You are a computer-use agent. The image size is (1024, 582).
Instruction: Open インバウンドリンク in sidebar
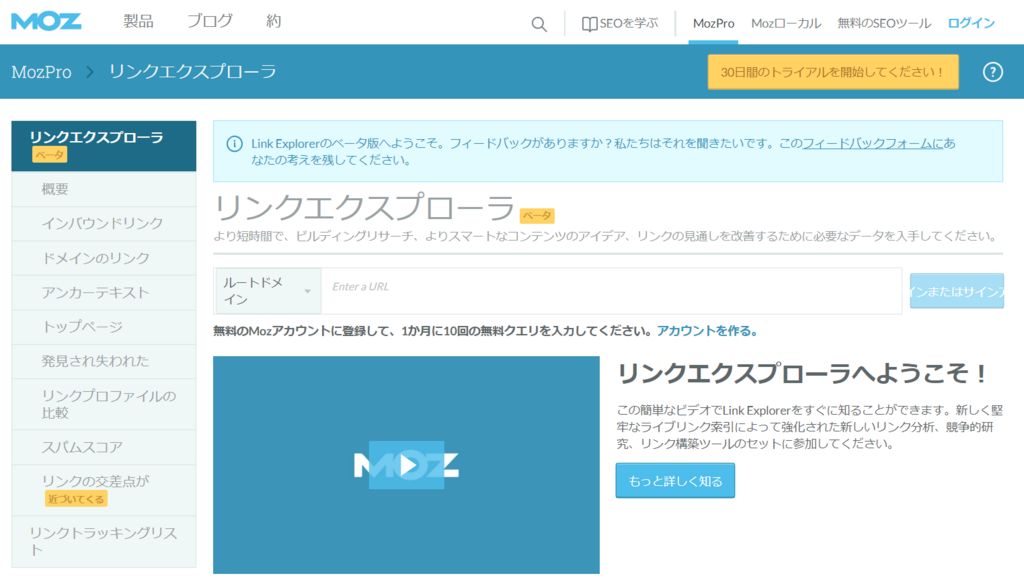coord(104,223)
